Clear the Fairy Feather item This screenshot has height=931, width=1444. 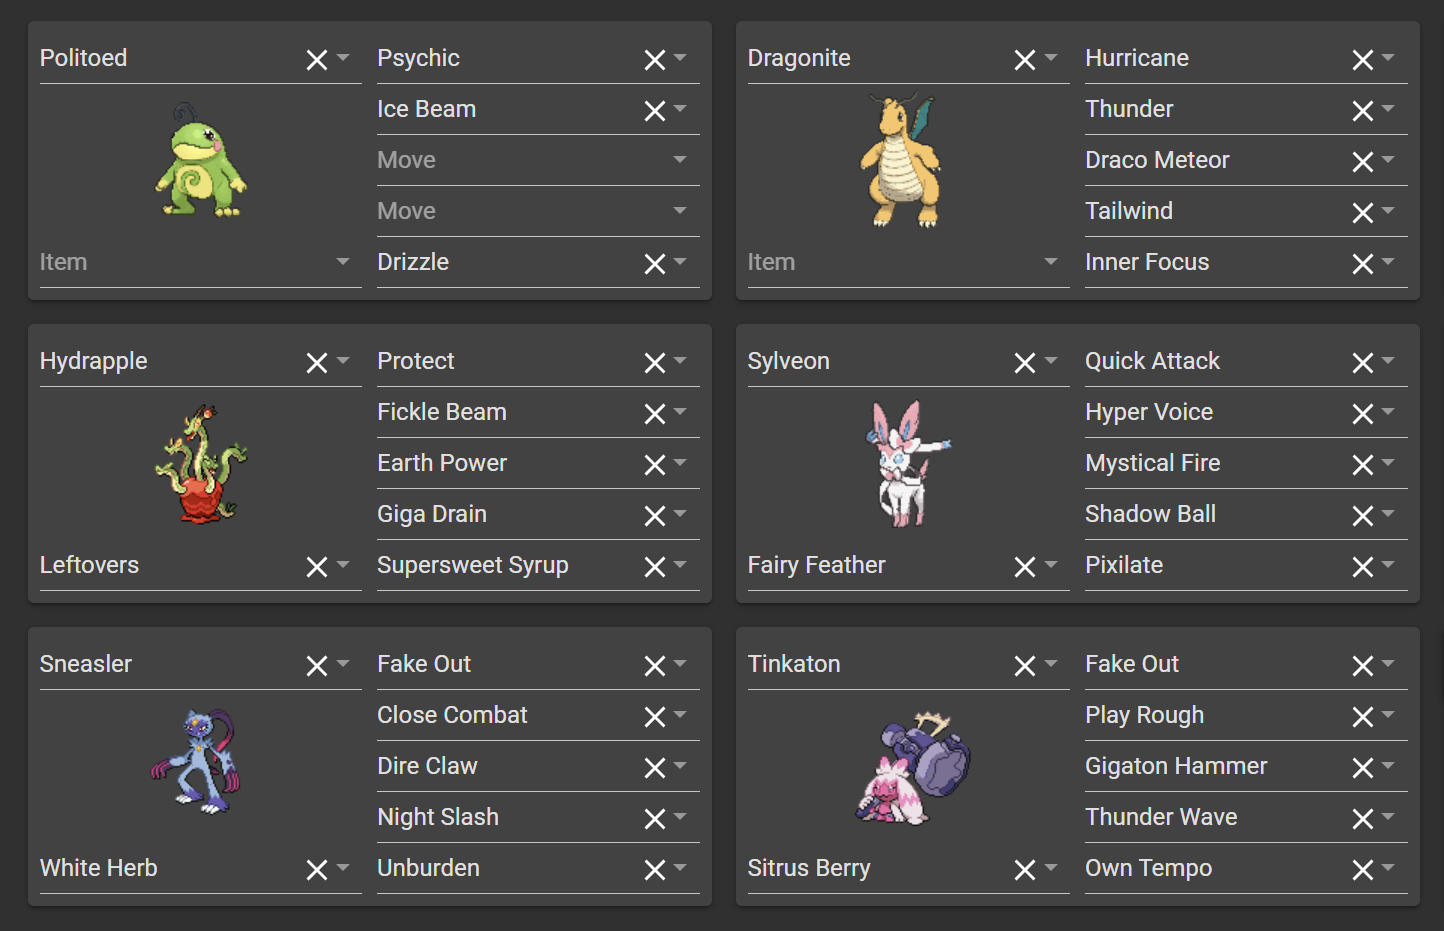coord(1025,567)
